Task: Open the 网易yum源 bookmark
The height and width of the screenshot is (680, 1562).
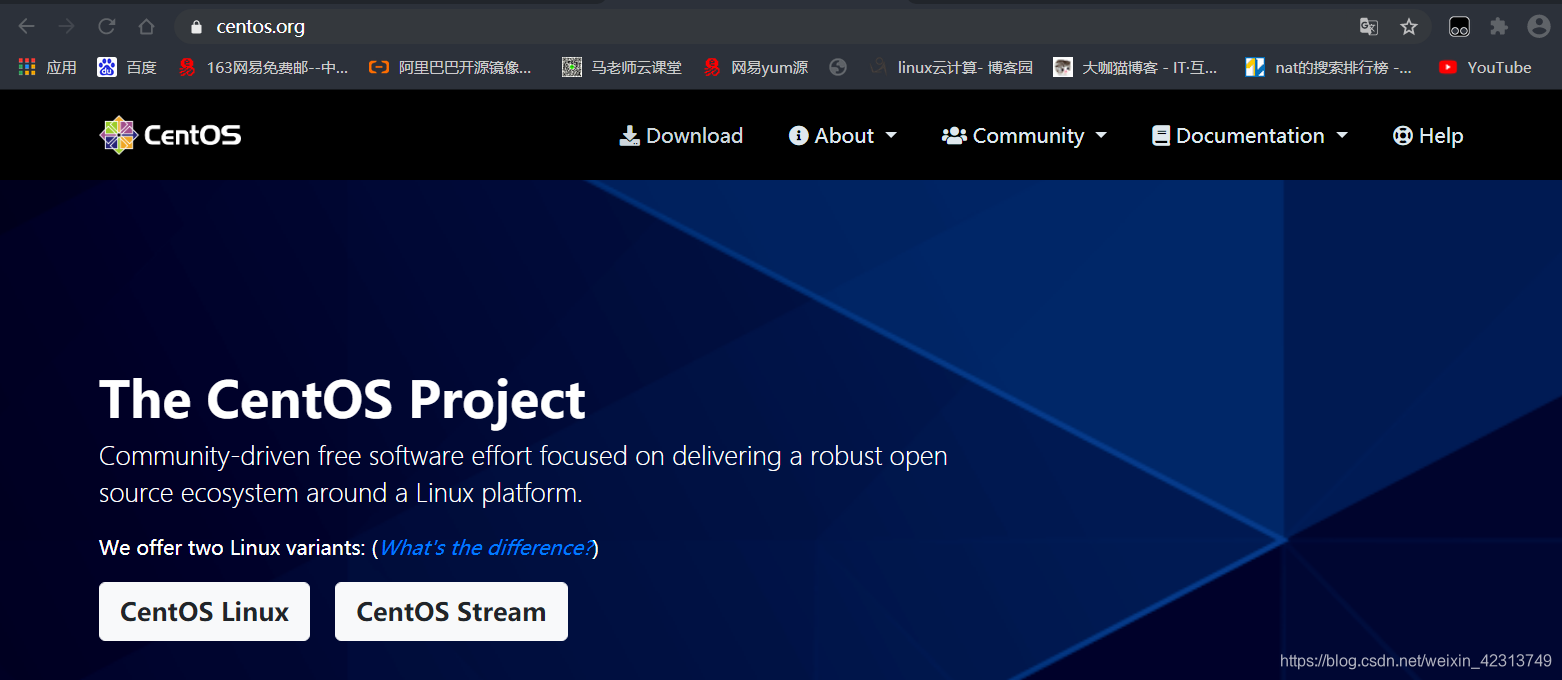Action: [755, 67]
